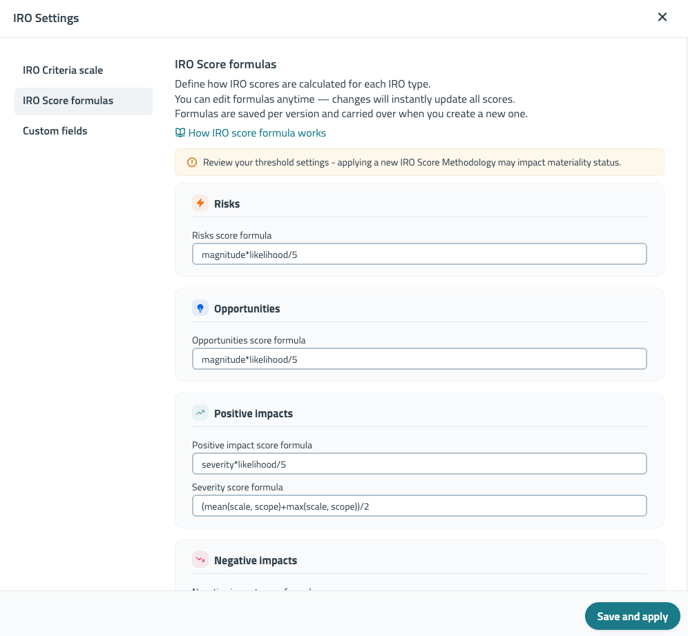Edit the Opportunities score formula field
This screenshot has height=636, width=688.
point(419,359)
